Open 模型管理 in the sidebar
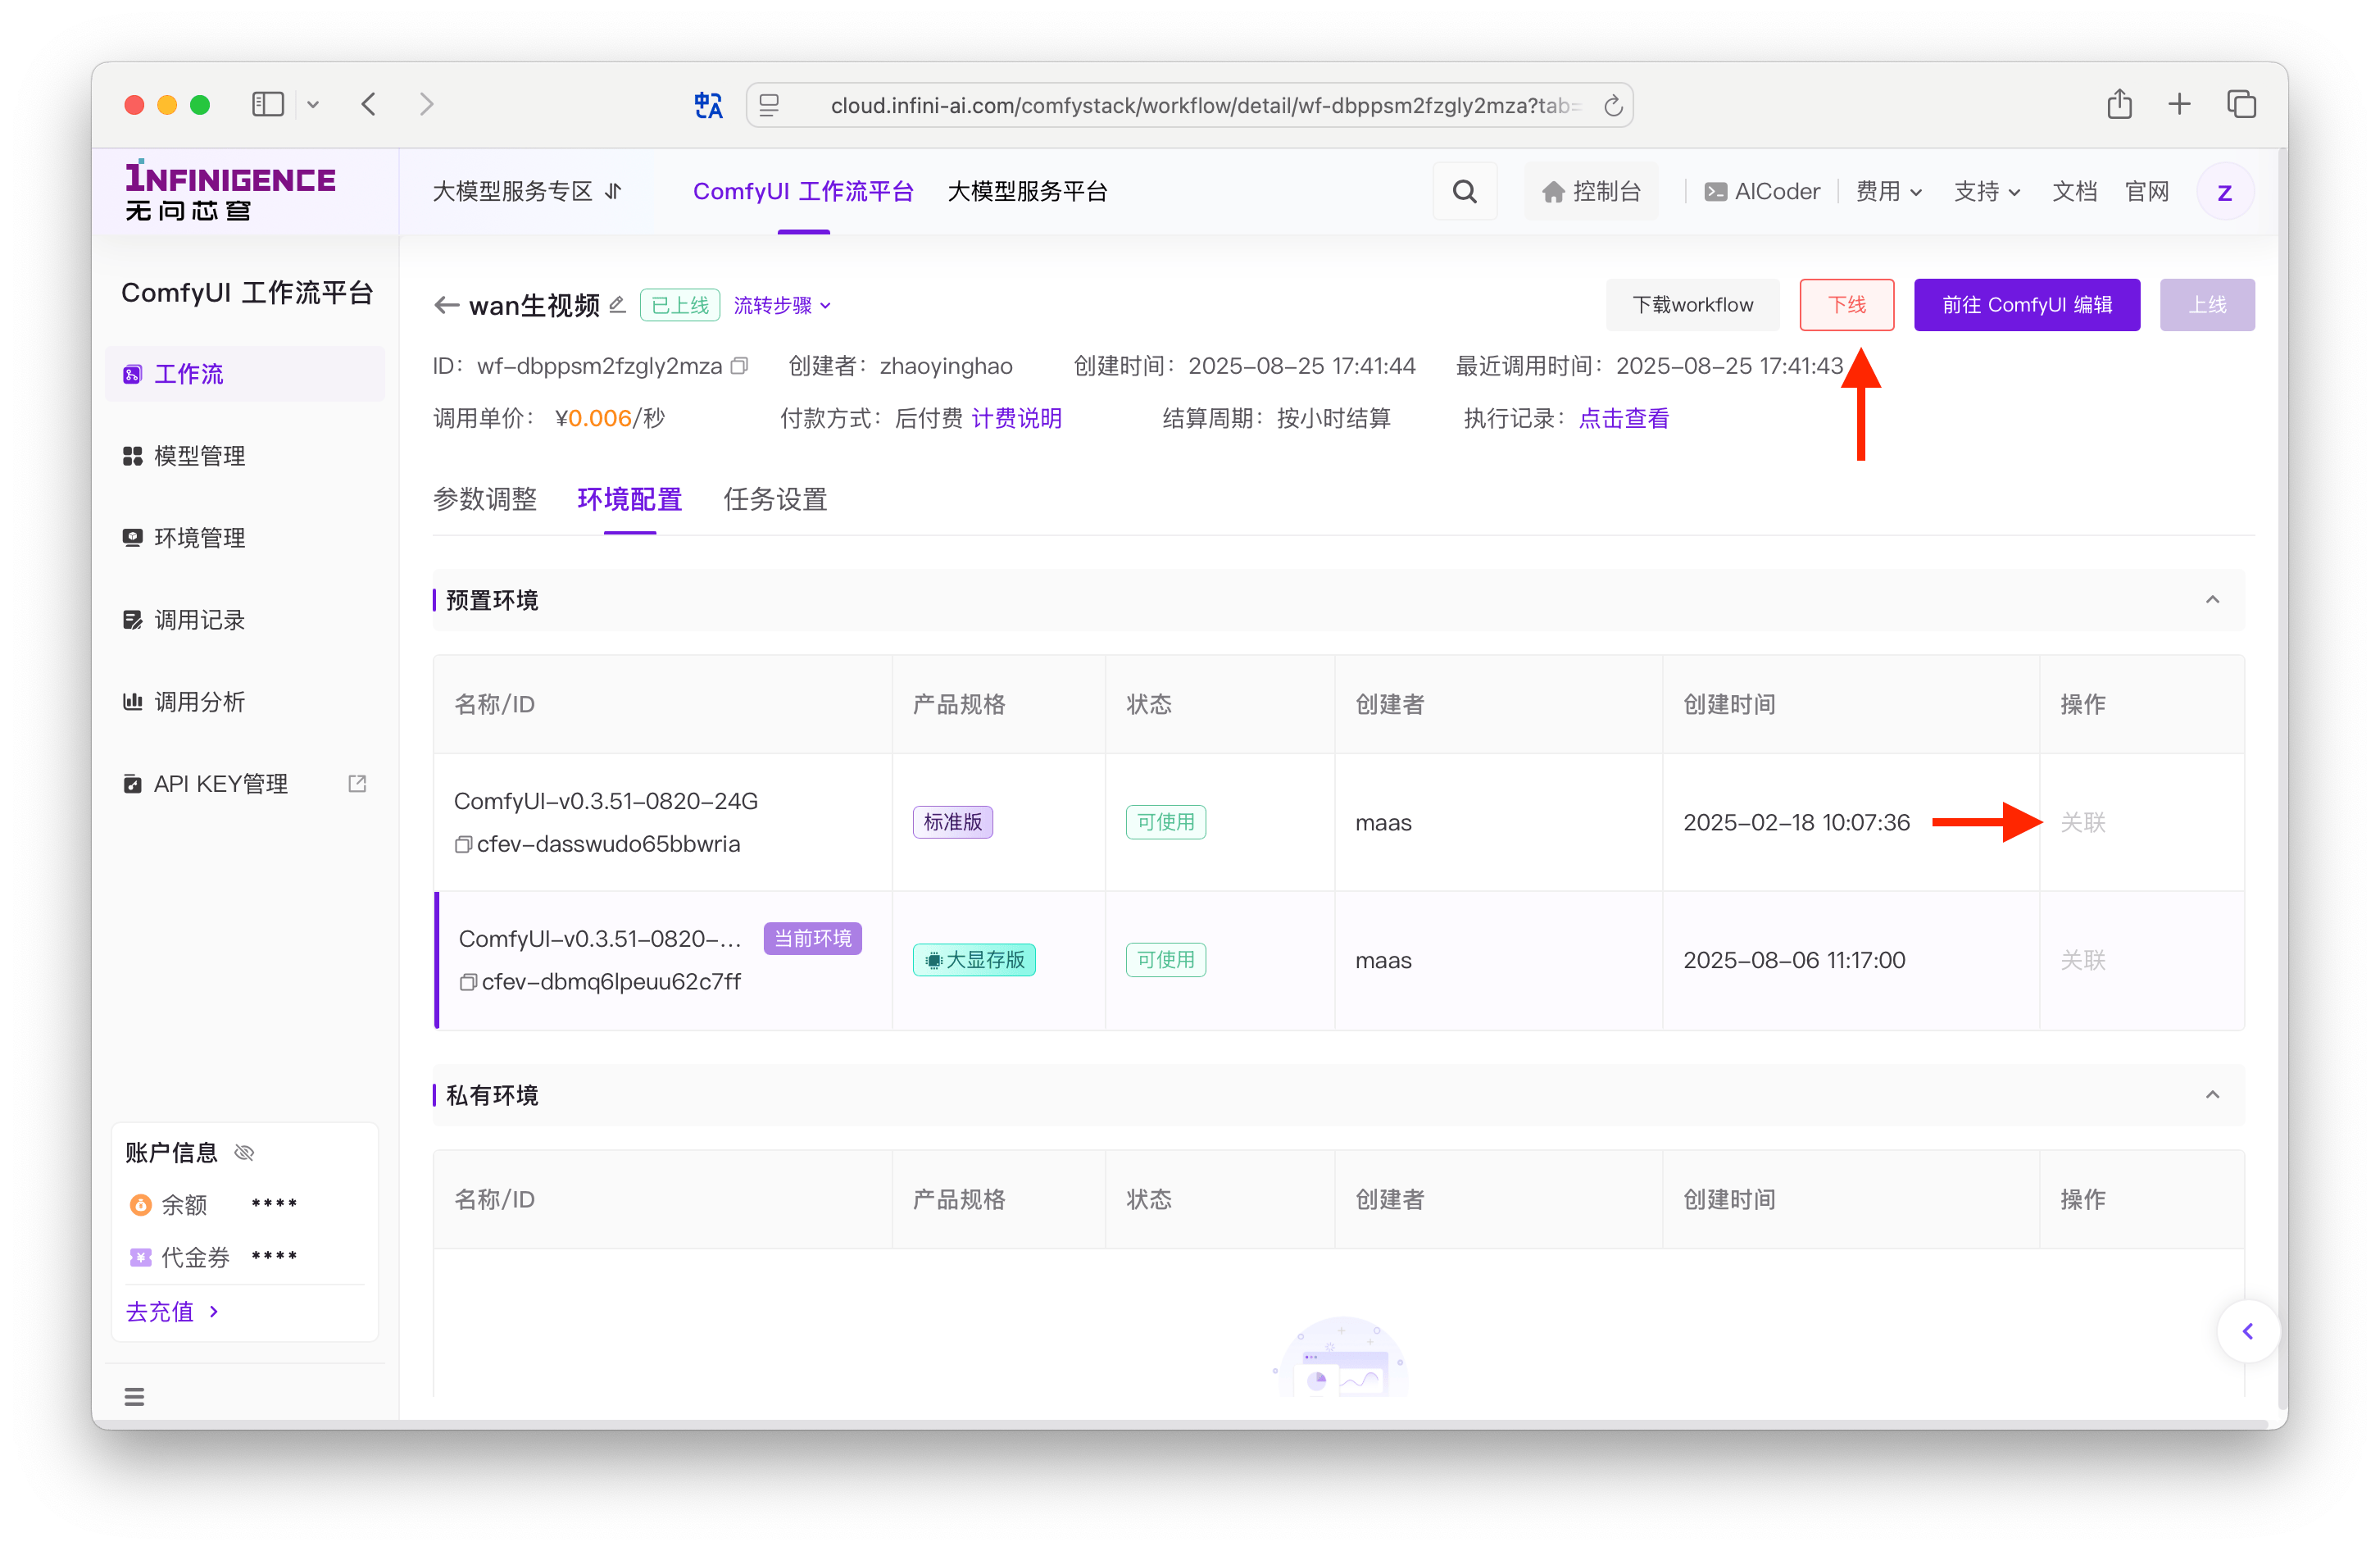The height and width of the screenshot is (1551, 2380). coord(245,456)
